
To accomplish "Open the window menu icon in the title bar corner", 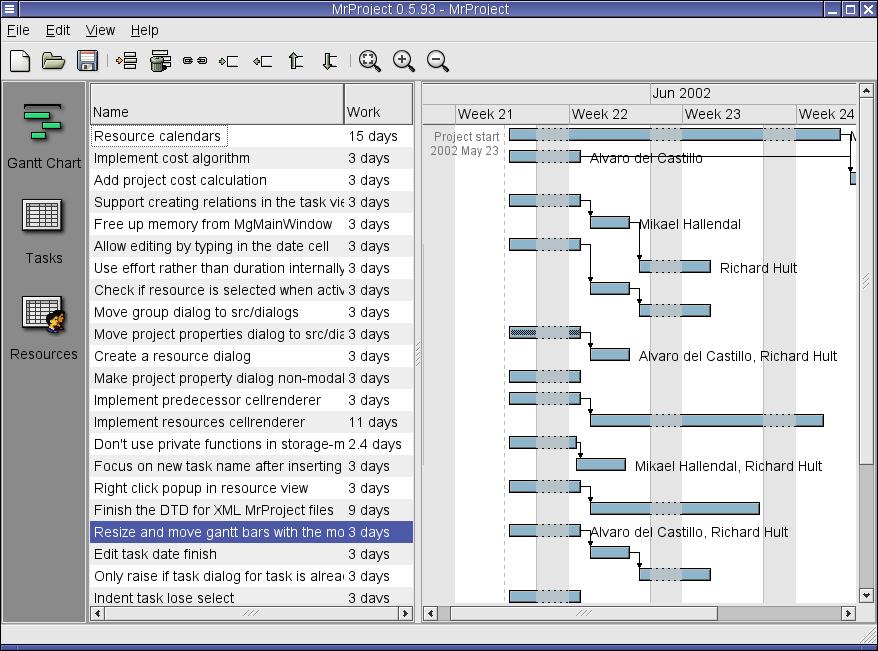I will tap(10, 9).
